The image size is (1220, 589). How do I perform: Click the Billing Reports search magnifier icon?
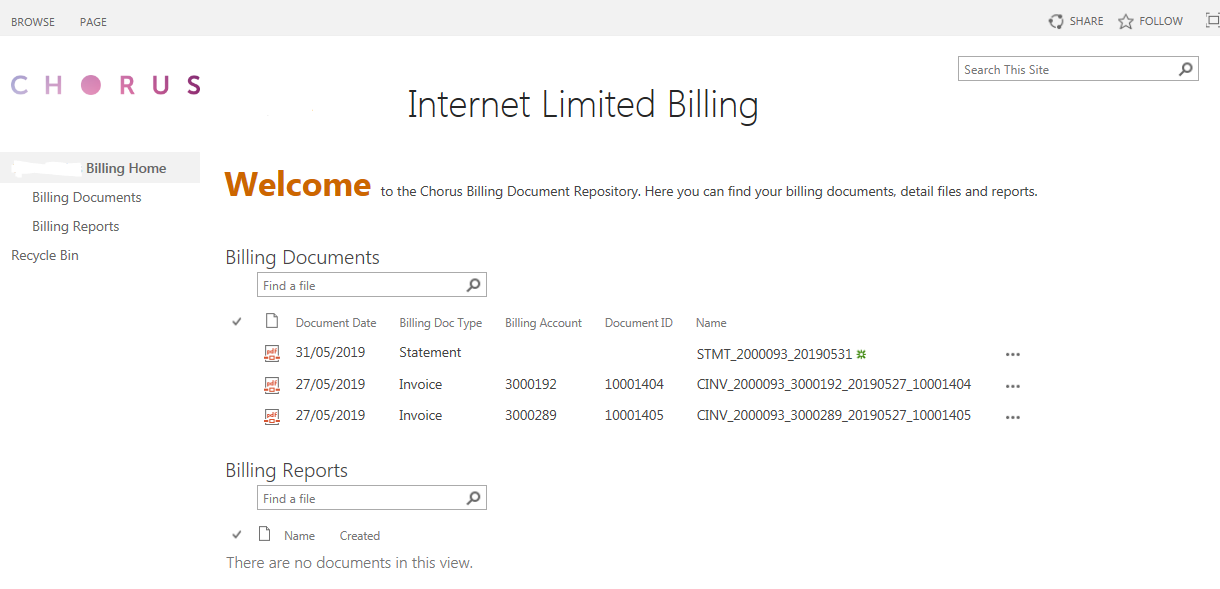tap(474, 498)
